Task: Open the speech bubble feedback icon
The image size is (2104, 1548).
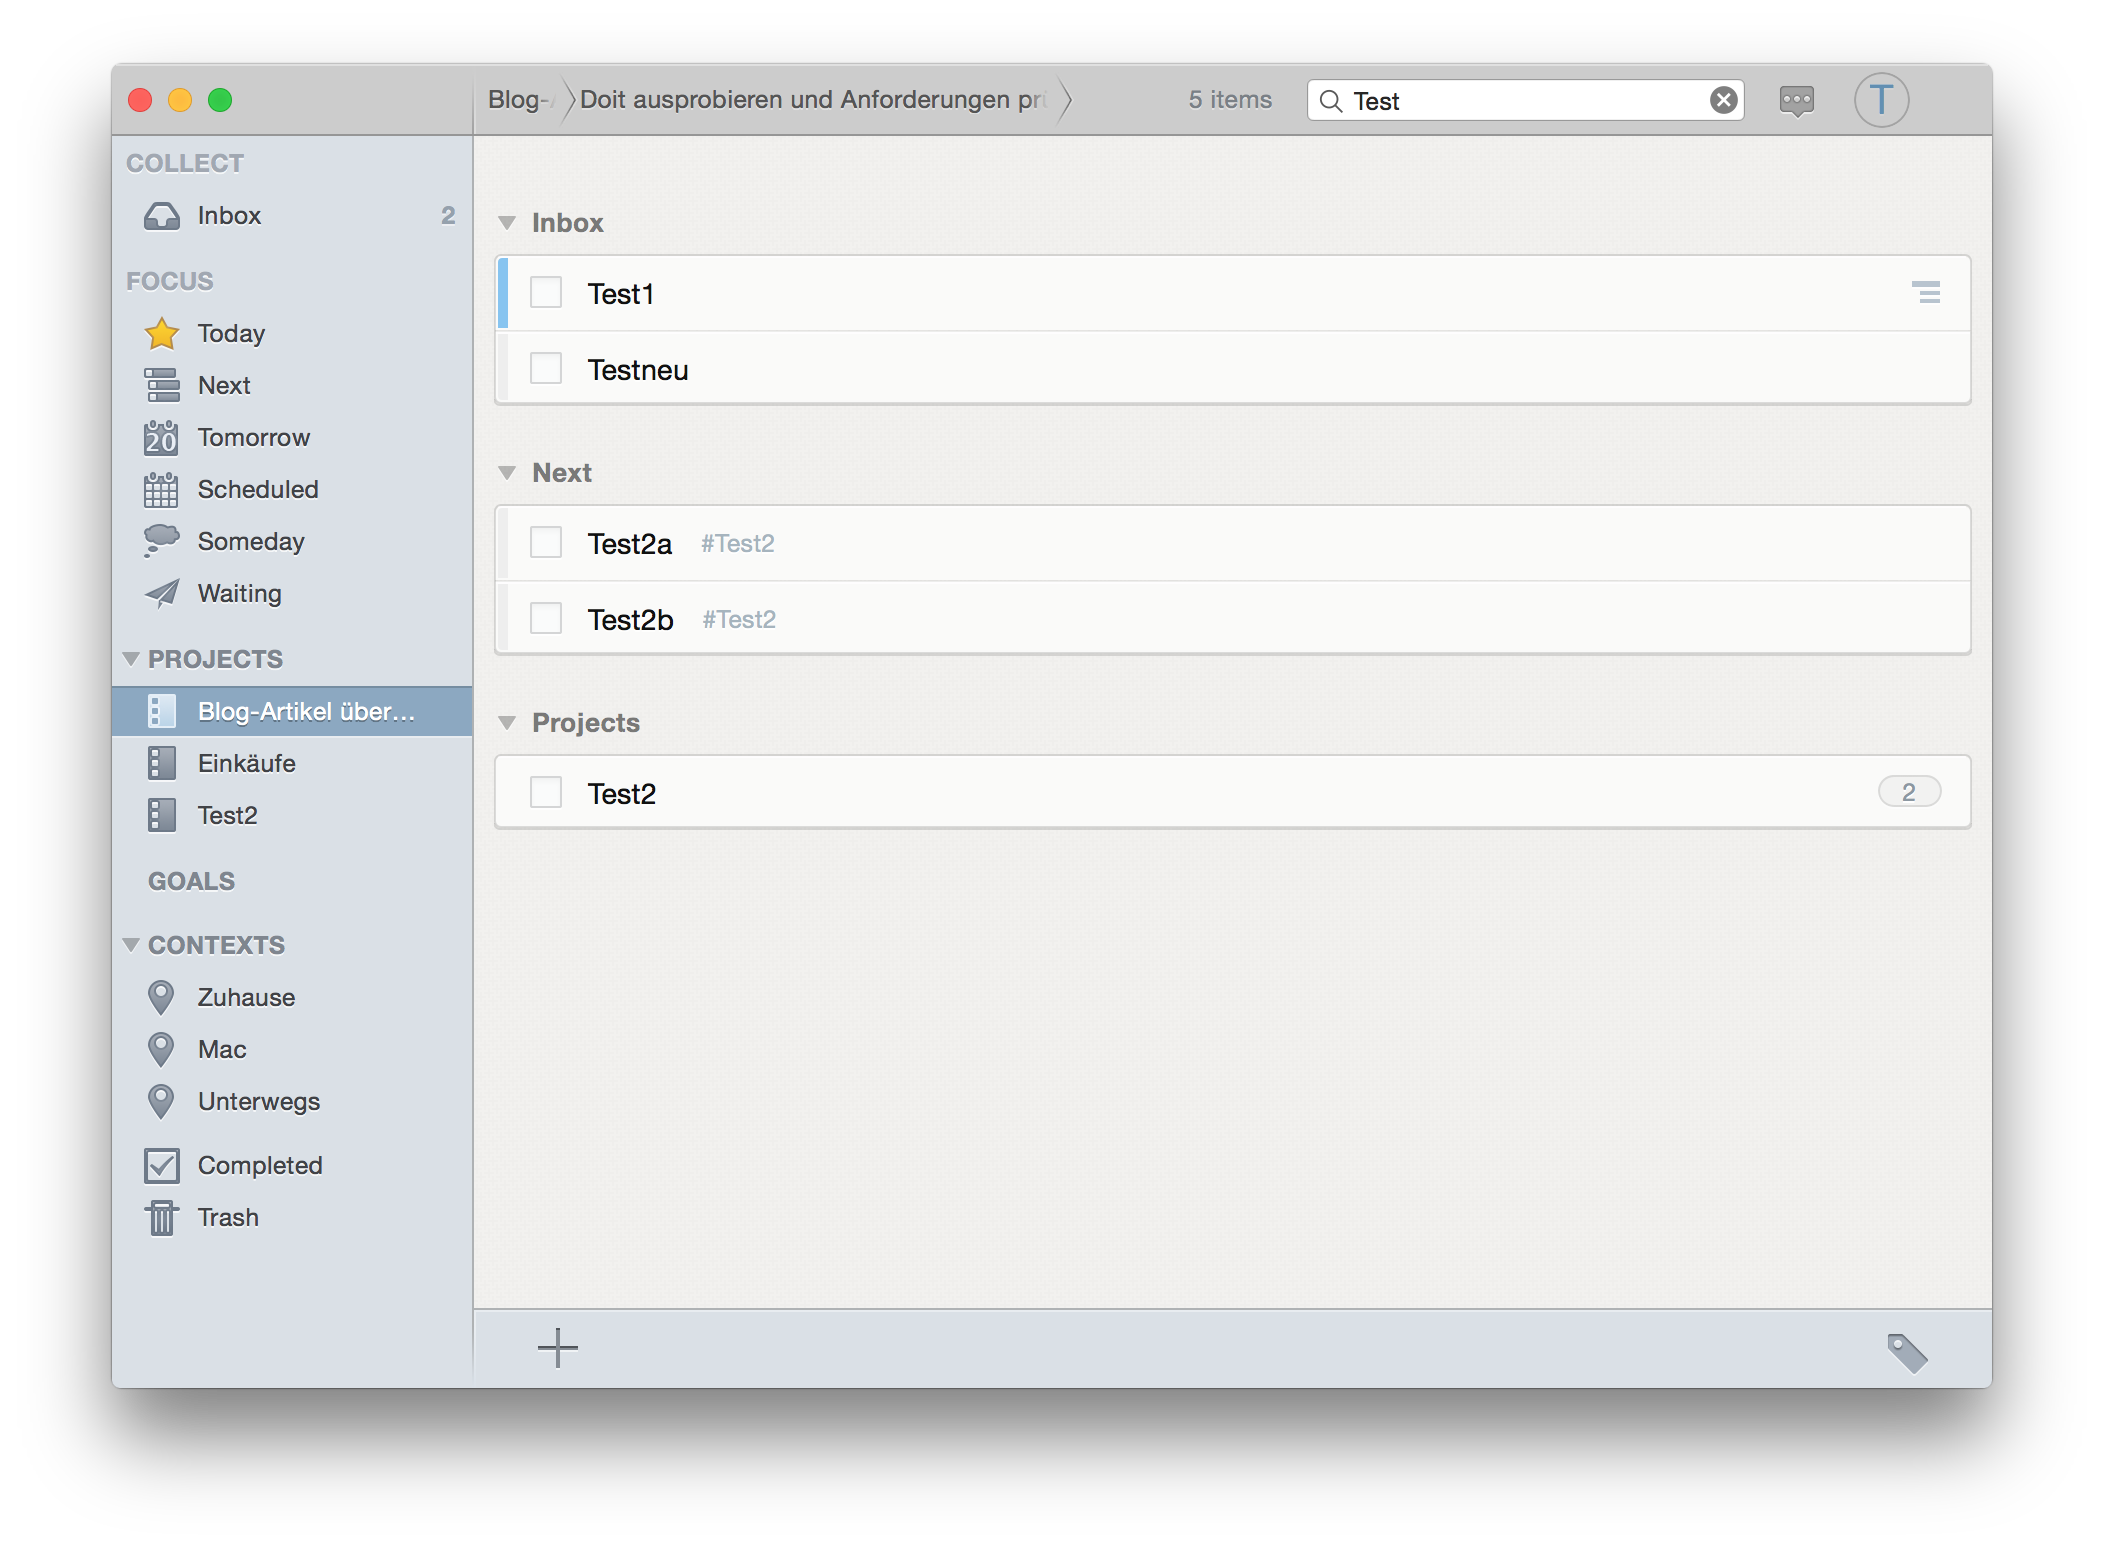Action: click(x=1797, y=101)
